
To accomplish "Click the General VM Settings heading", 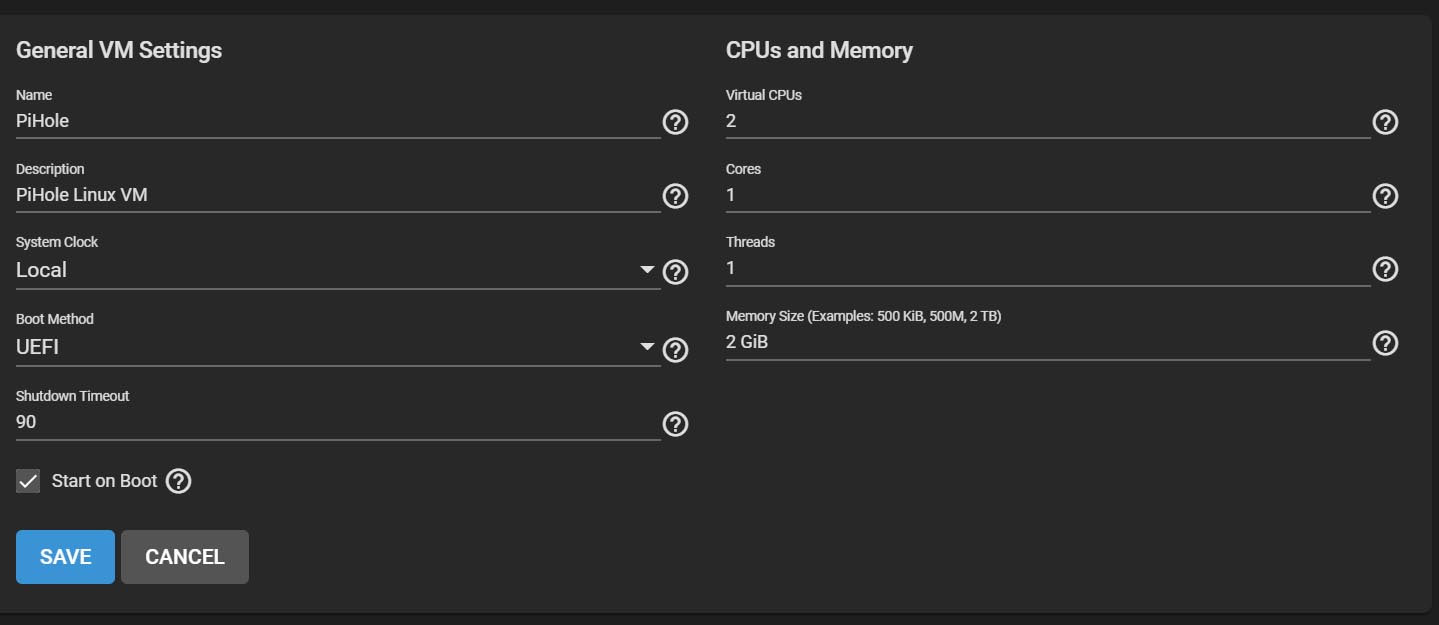I will [119, 50].
